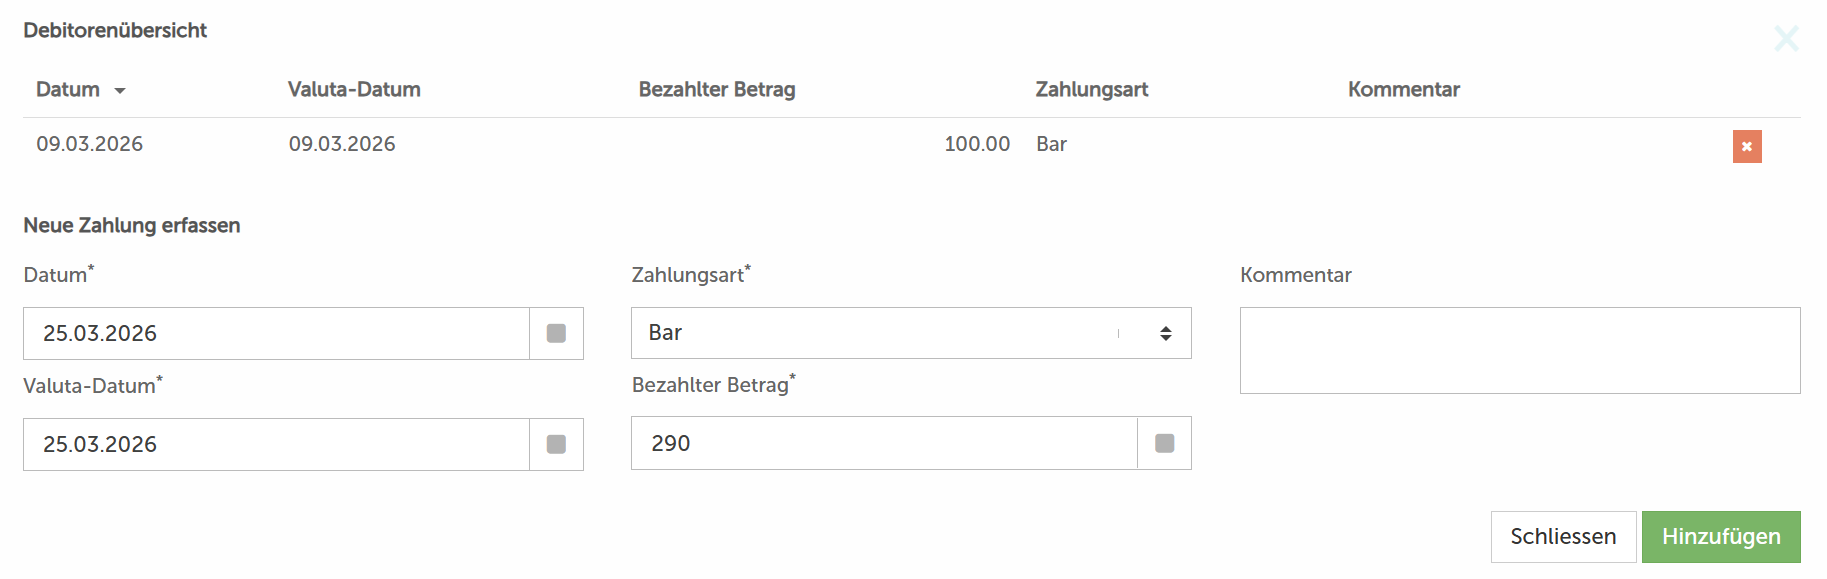Click into the Bezahlter Betrag field
Image resolution: width=1827 pixels, height=579 pixels.
884,443
